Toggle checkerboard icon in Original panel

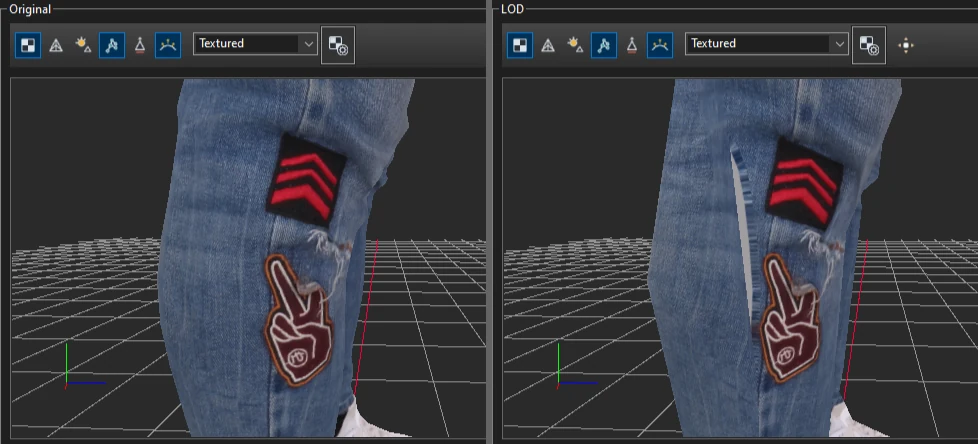click(28, 45)
